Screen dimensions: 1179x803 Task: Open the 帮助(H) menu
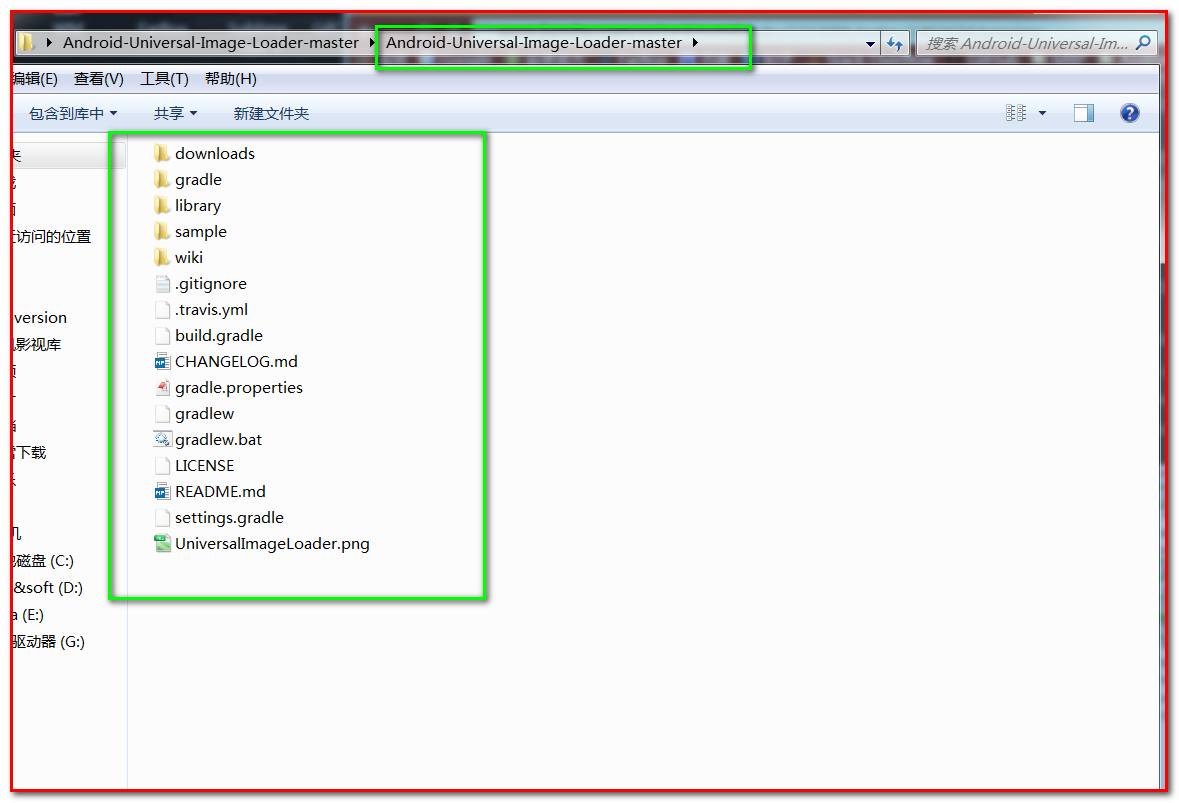pyautogui.click(x=231, y=79)
